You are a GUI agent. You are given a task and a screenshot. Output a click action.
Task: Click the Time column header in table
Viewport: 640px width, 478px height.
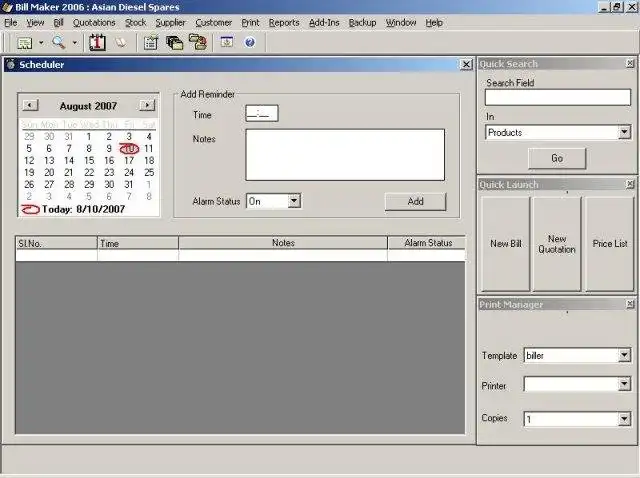(138, 243)
